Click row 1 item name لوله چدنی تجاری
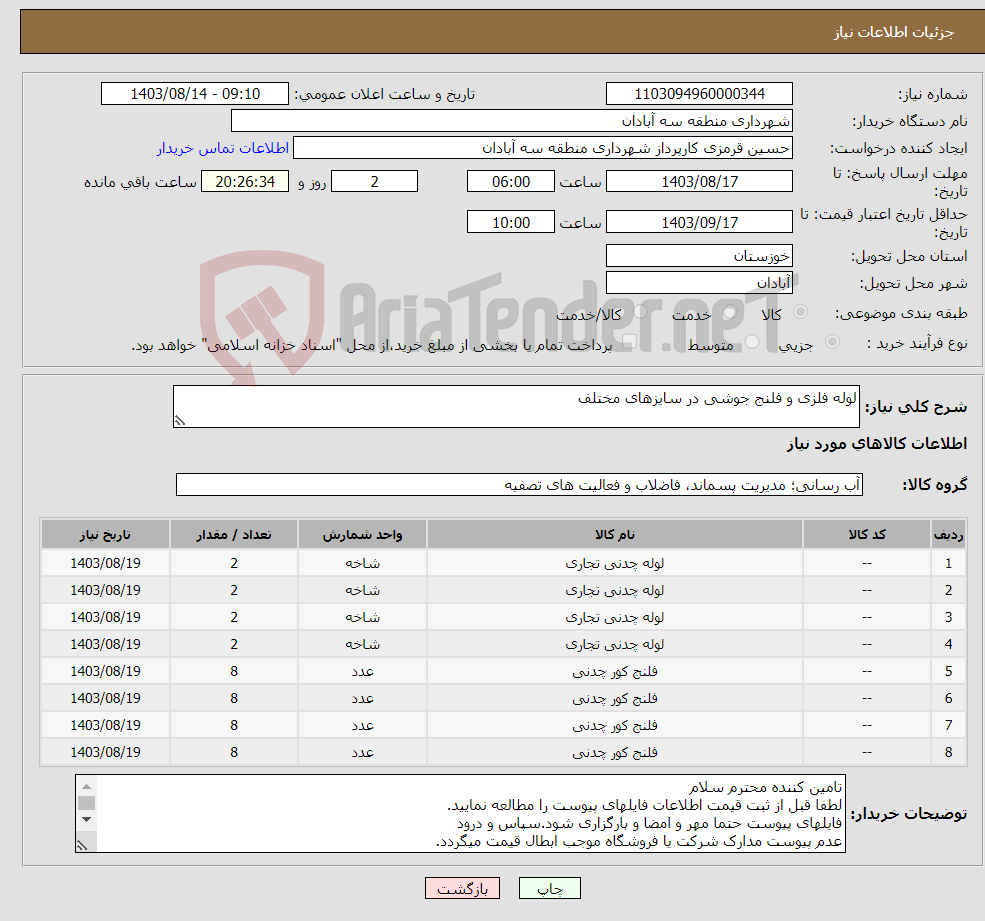 (614, 563)
